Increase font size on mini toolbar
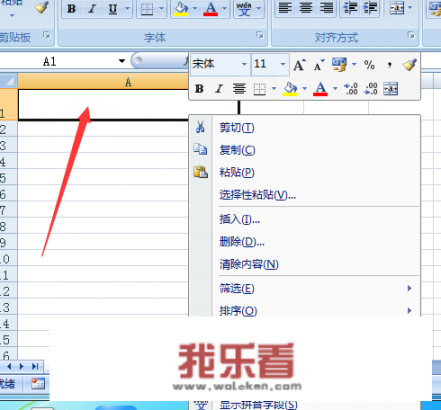Viewport: 441px width, 410px height. click(x=299, y=65)
